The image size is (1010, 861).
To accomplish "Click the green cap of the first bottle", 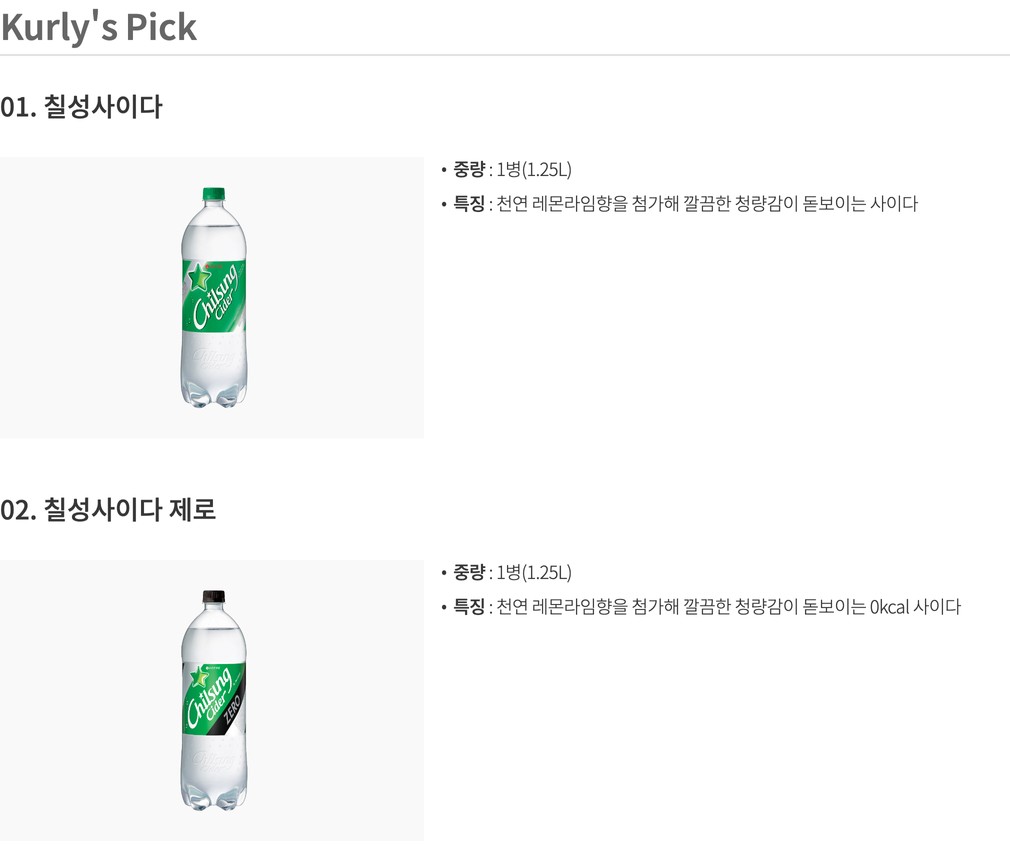I will (x=213, y=194).
